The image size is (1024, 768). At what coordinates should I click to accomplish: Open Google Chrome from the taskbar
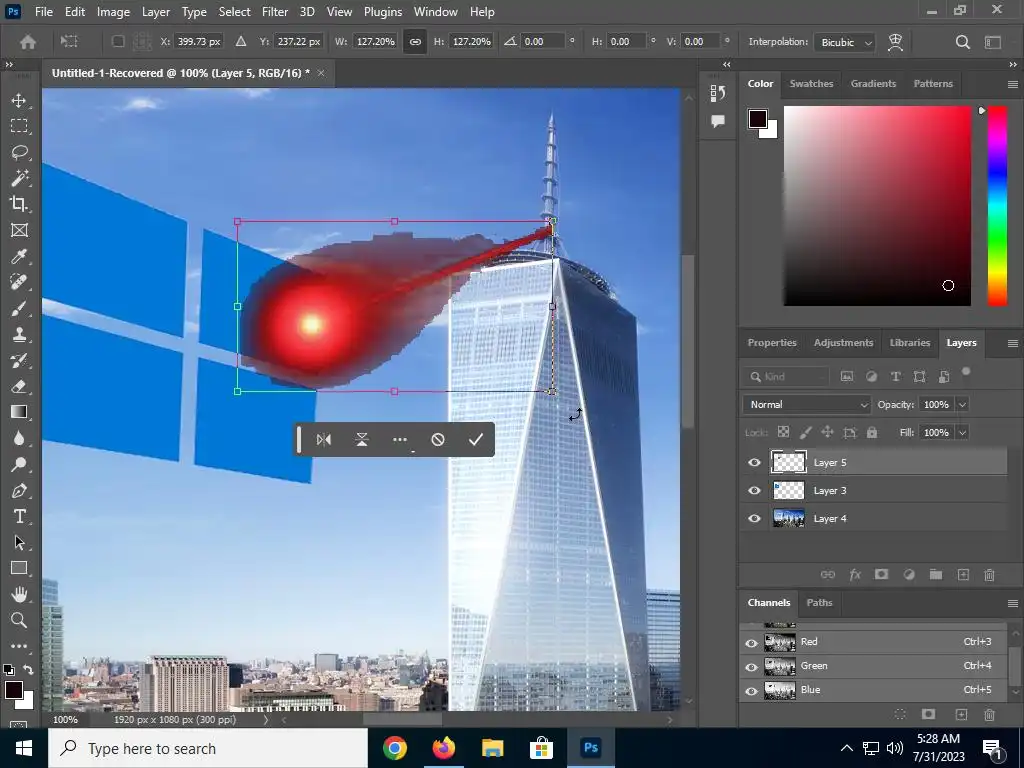(x=395, y=748)
